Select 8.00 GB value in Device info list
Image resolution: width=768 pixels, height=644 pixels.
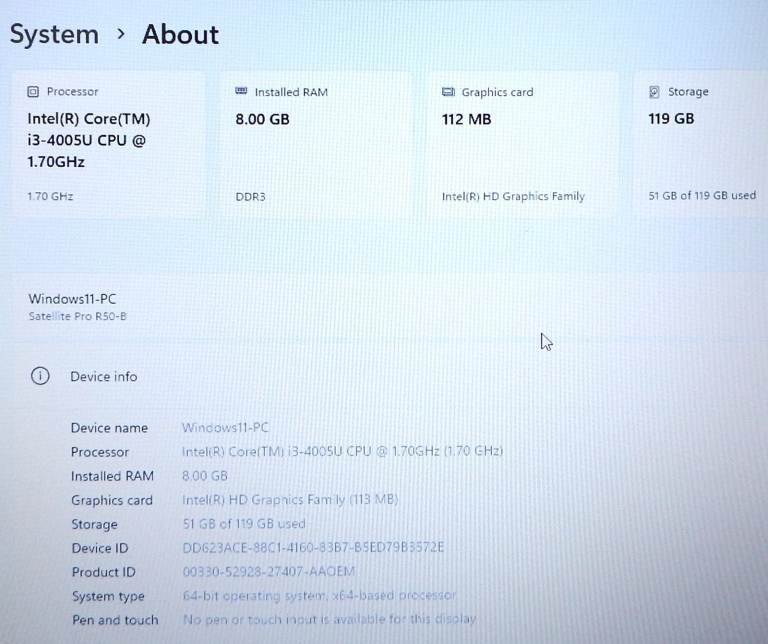coord(205,476)
